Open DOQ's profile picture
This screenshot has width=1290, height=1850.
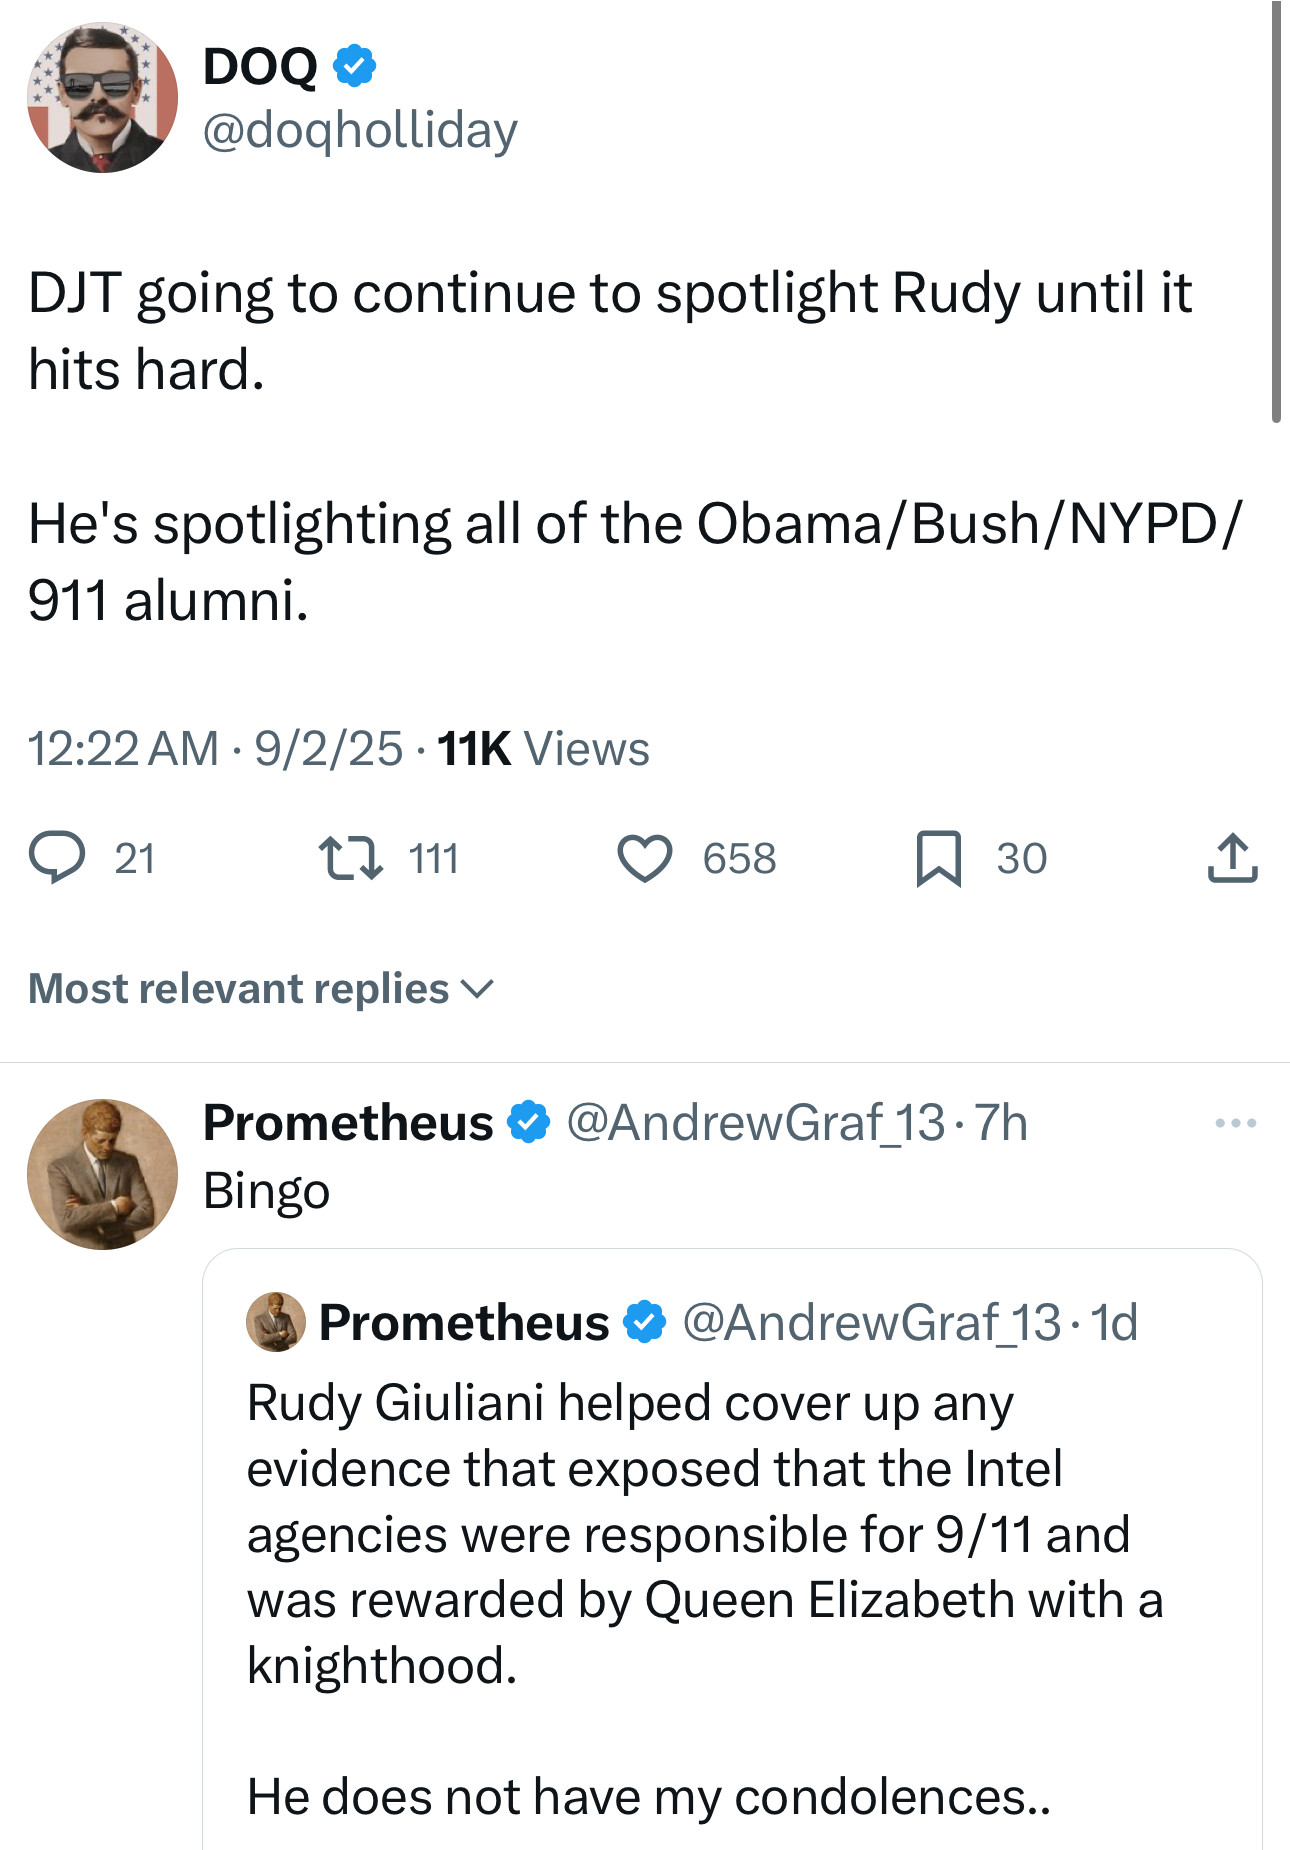pos(102,98)
